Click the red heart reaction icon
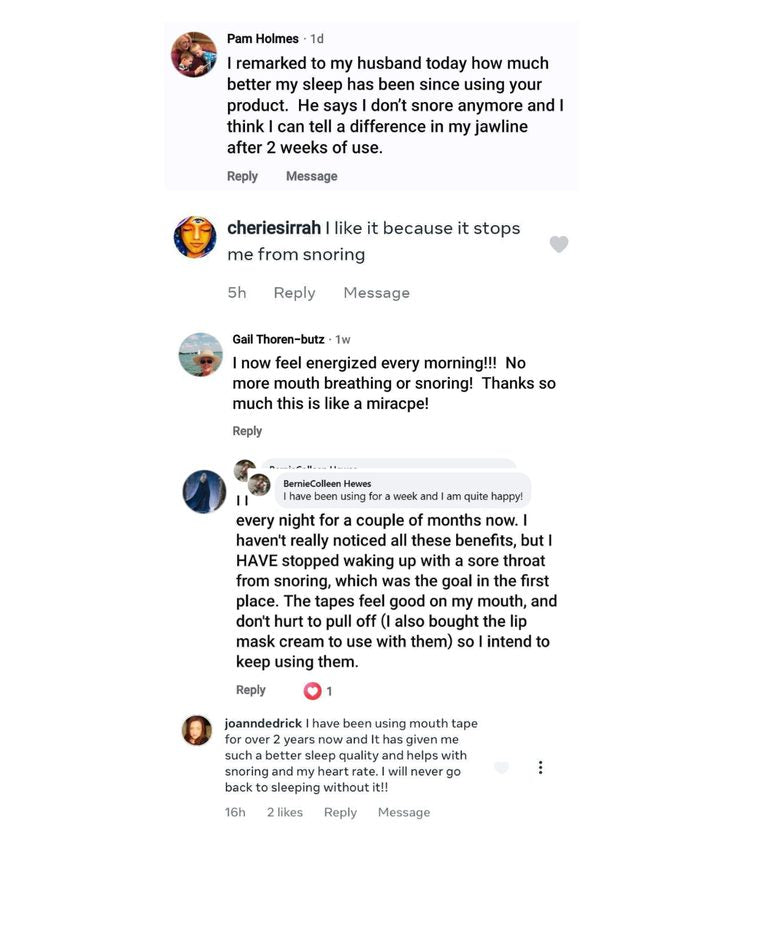The width and height of the screenshot is (760, 950). (312, 691)
